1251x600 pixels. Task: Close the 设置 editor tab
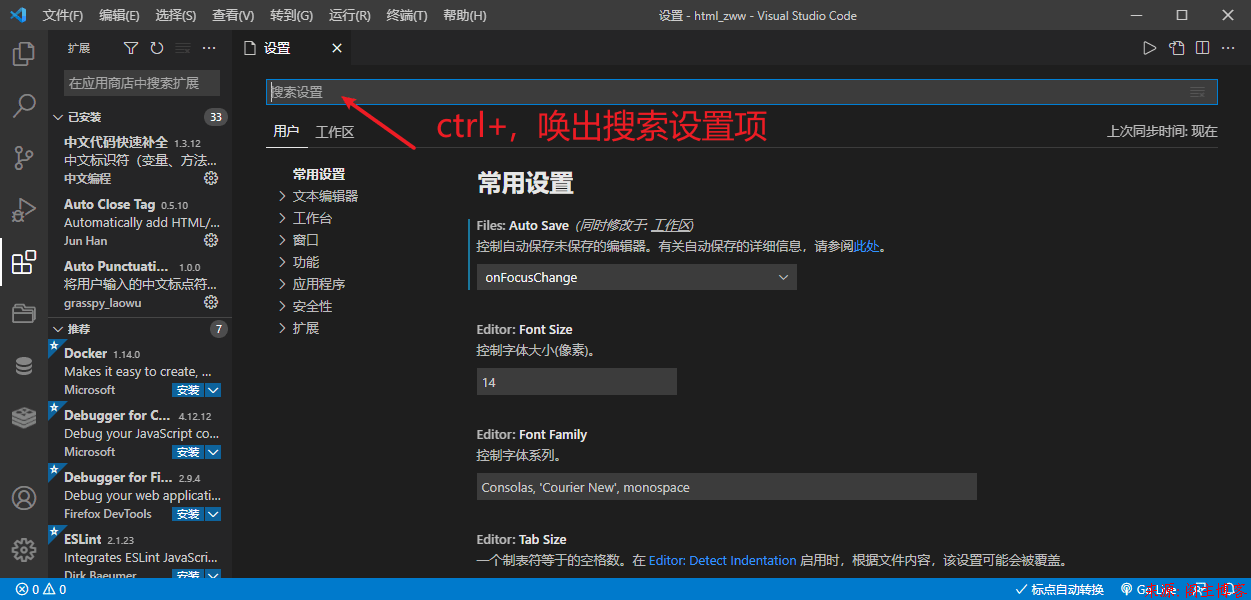337,48
